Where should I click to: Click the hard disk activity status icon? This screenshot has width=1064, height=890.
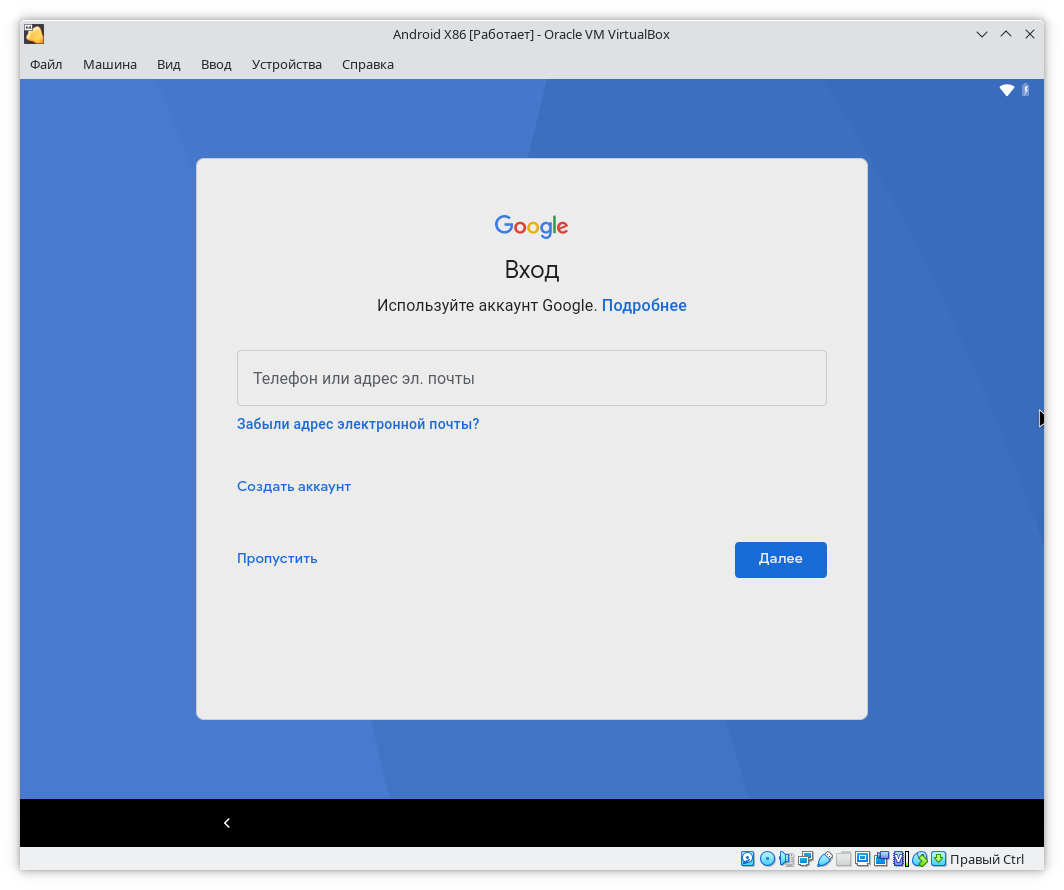tap(748, 859)
